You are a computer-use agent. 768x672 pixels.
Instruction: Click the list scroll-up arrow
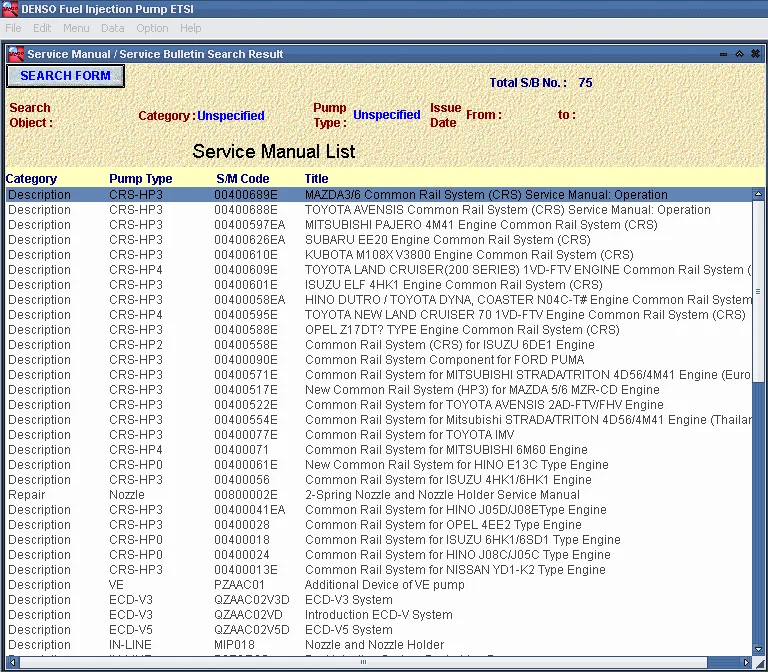click(x=758, y=195)
